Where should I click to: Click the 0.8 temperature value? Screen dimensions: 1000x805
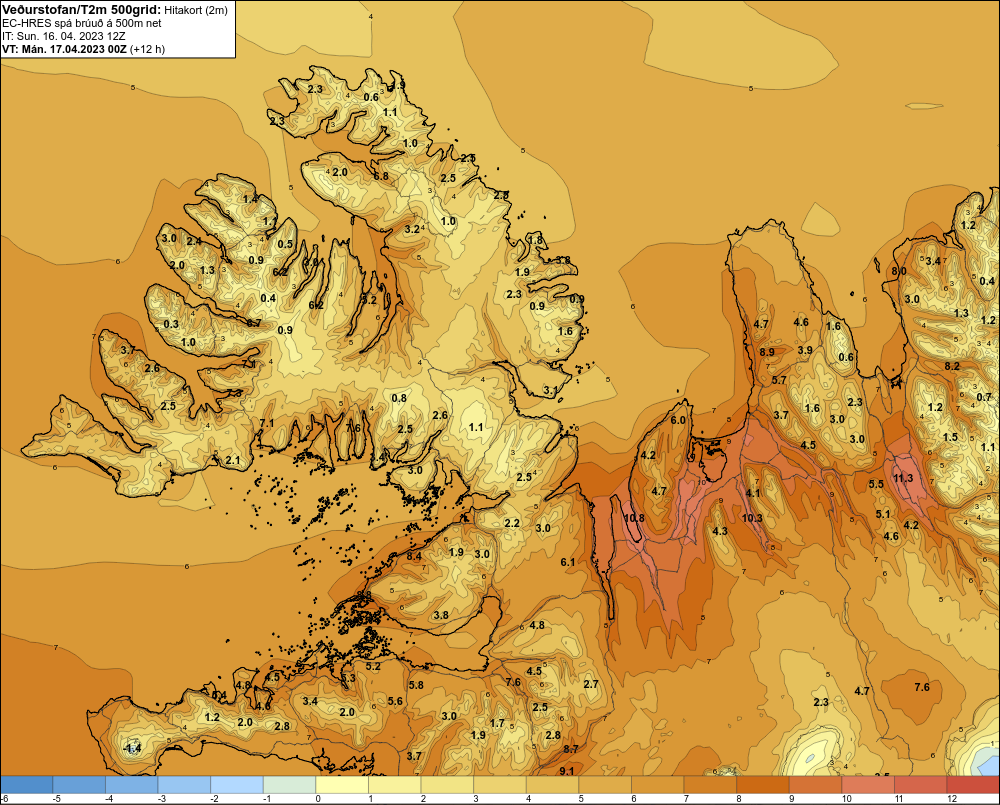(399, 398)
